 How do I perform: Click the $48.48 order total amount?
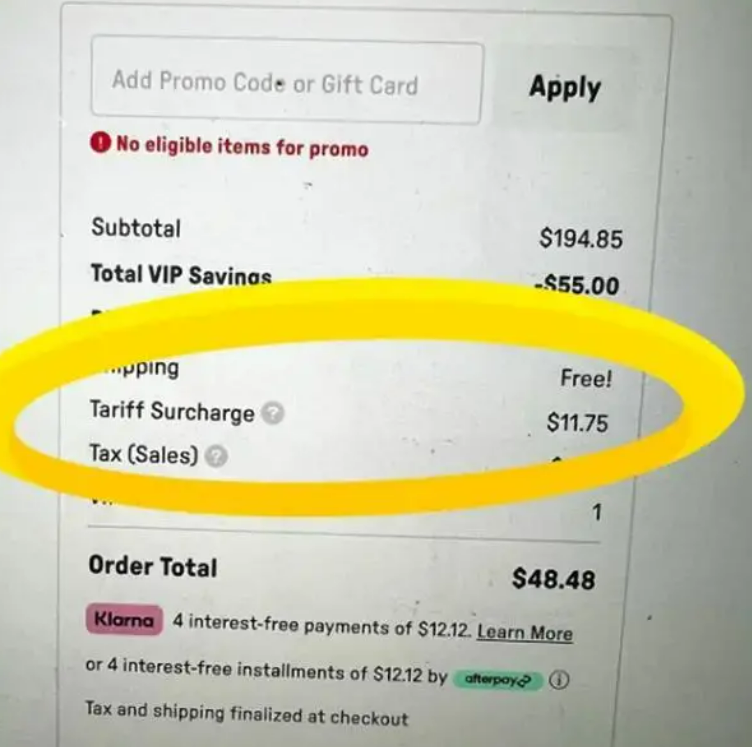pos(553,579)
